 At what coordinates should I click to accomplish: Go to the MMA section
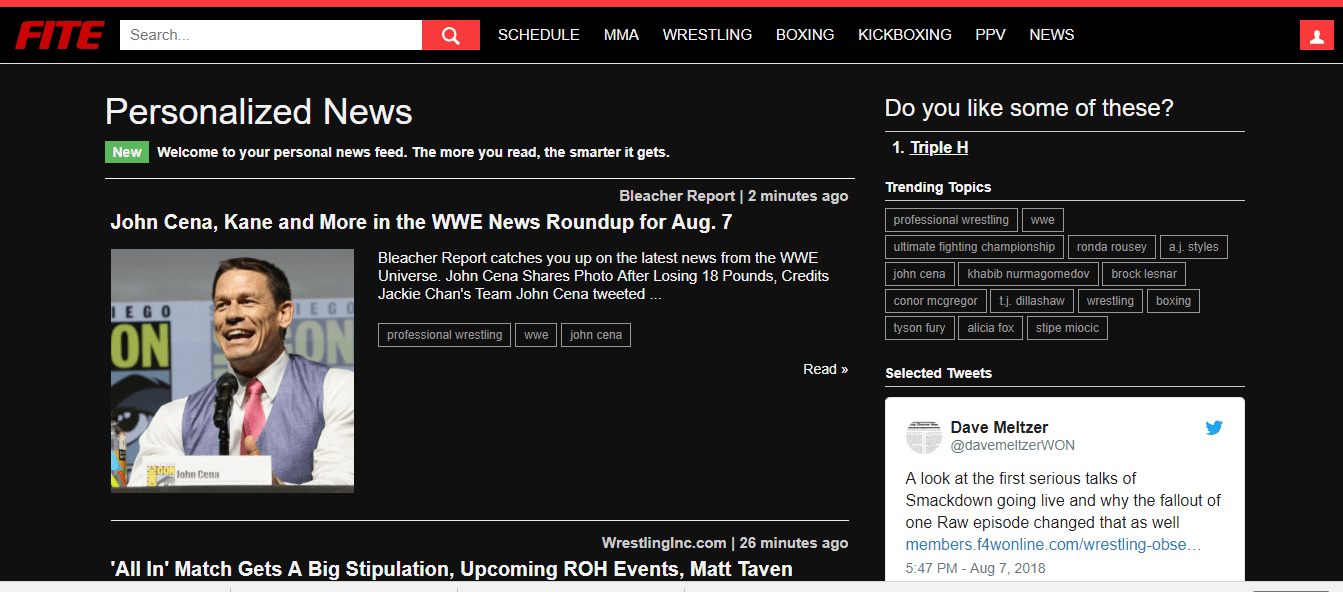pyautogui.click(x=621, y=35)
